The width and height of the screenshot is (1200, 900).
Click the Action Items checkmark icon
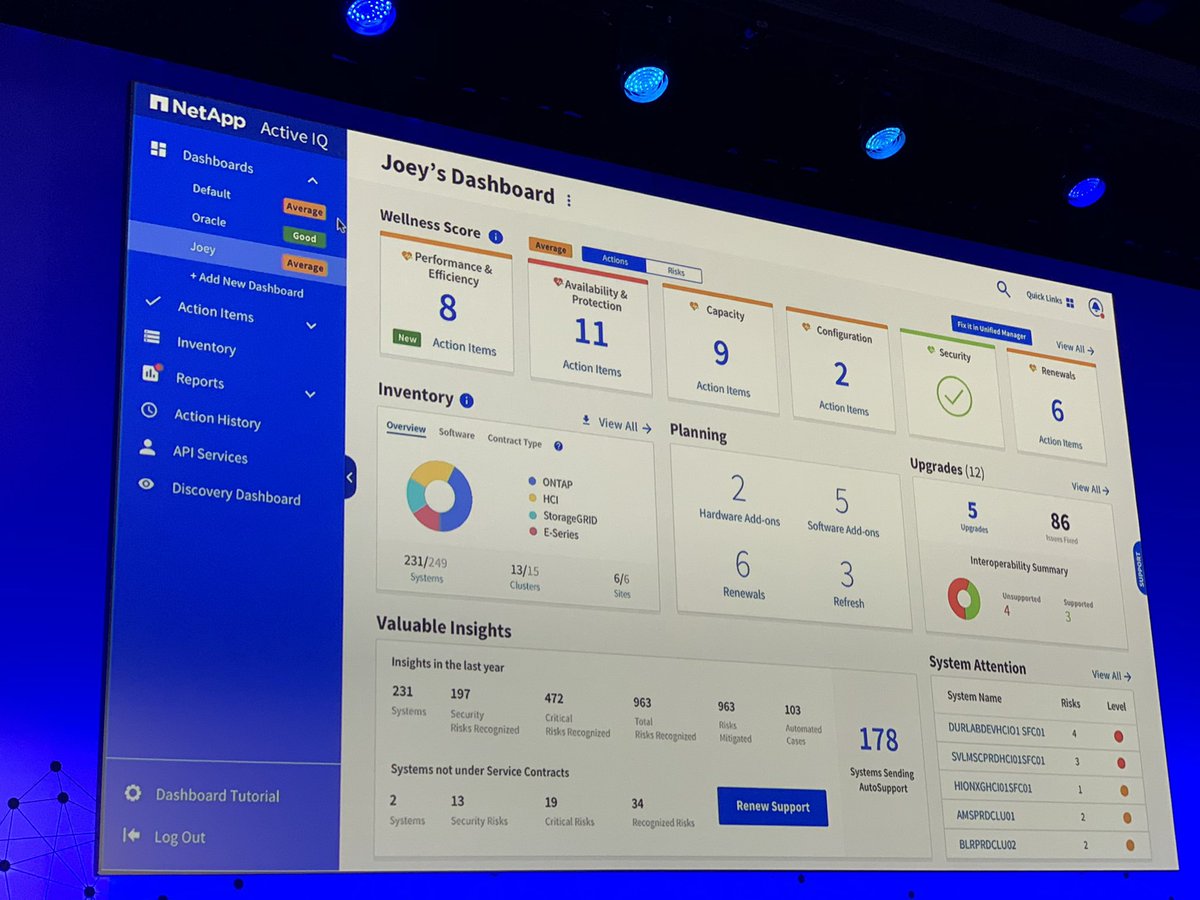[x=153, y=301]
